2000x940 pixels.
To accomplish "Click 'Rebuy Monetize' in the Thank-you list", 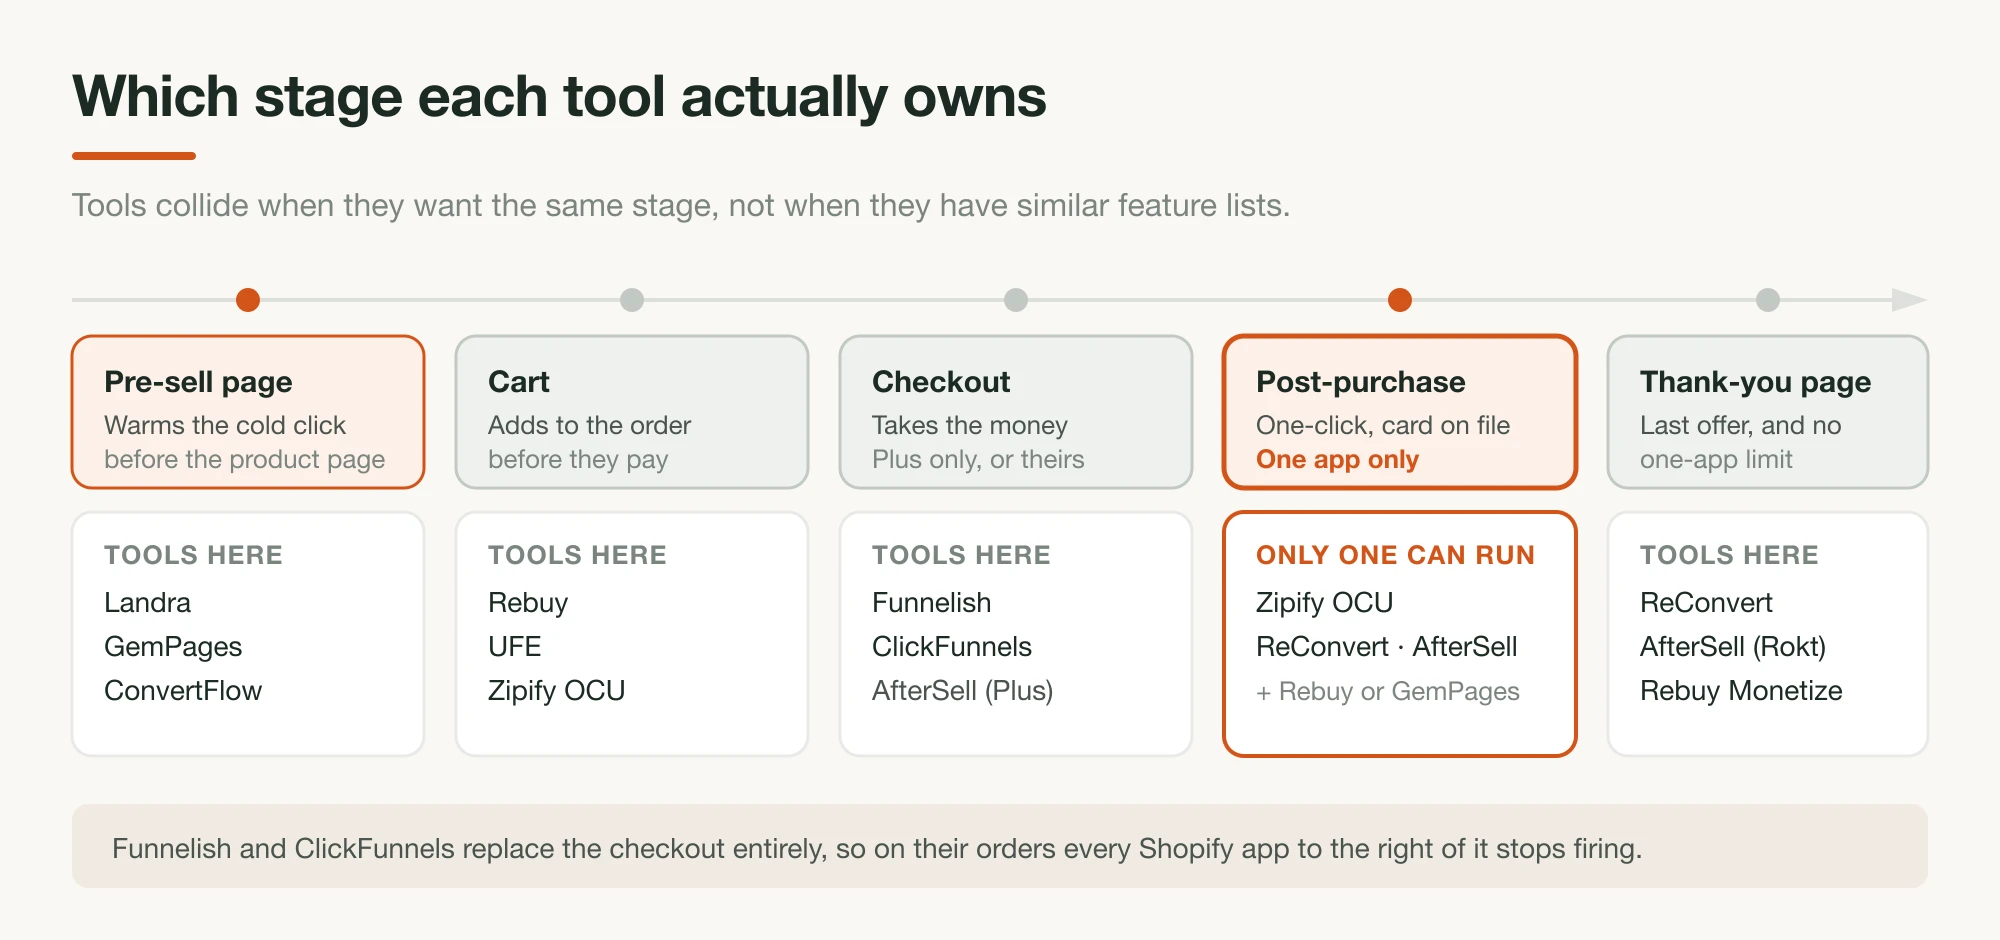I will coord(1741,691).
